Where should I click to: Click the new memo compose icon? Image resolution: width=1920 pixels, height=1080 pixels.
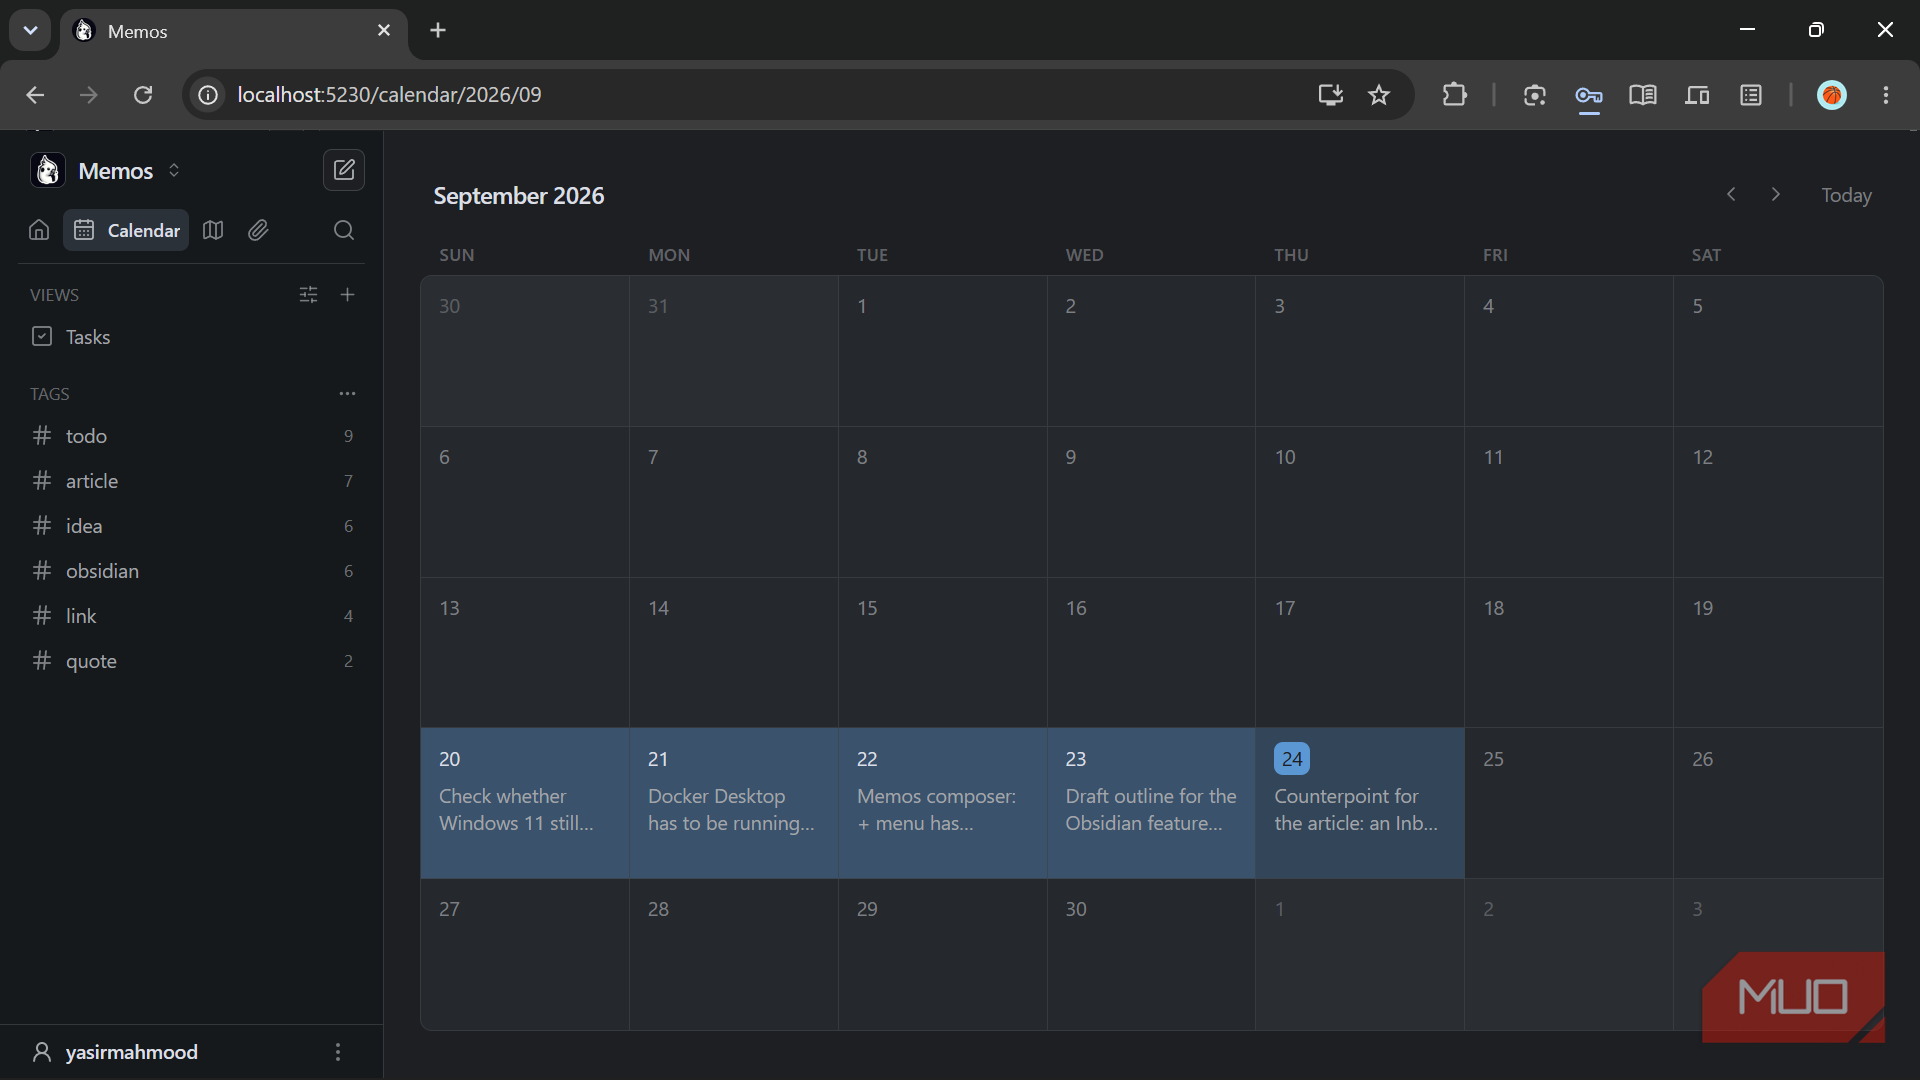pos(343,170)
